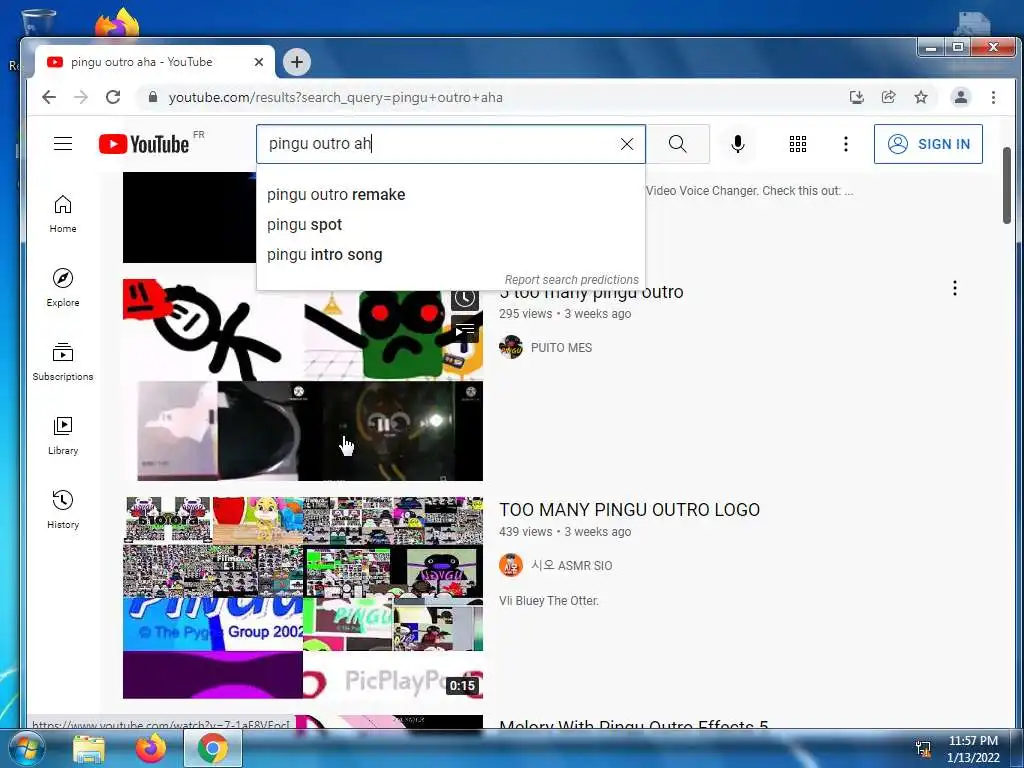Run search with the magnifying glass button
The width and height of the screenshot is (1024, 768).
[x=677, y=144]
